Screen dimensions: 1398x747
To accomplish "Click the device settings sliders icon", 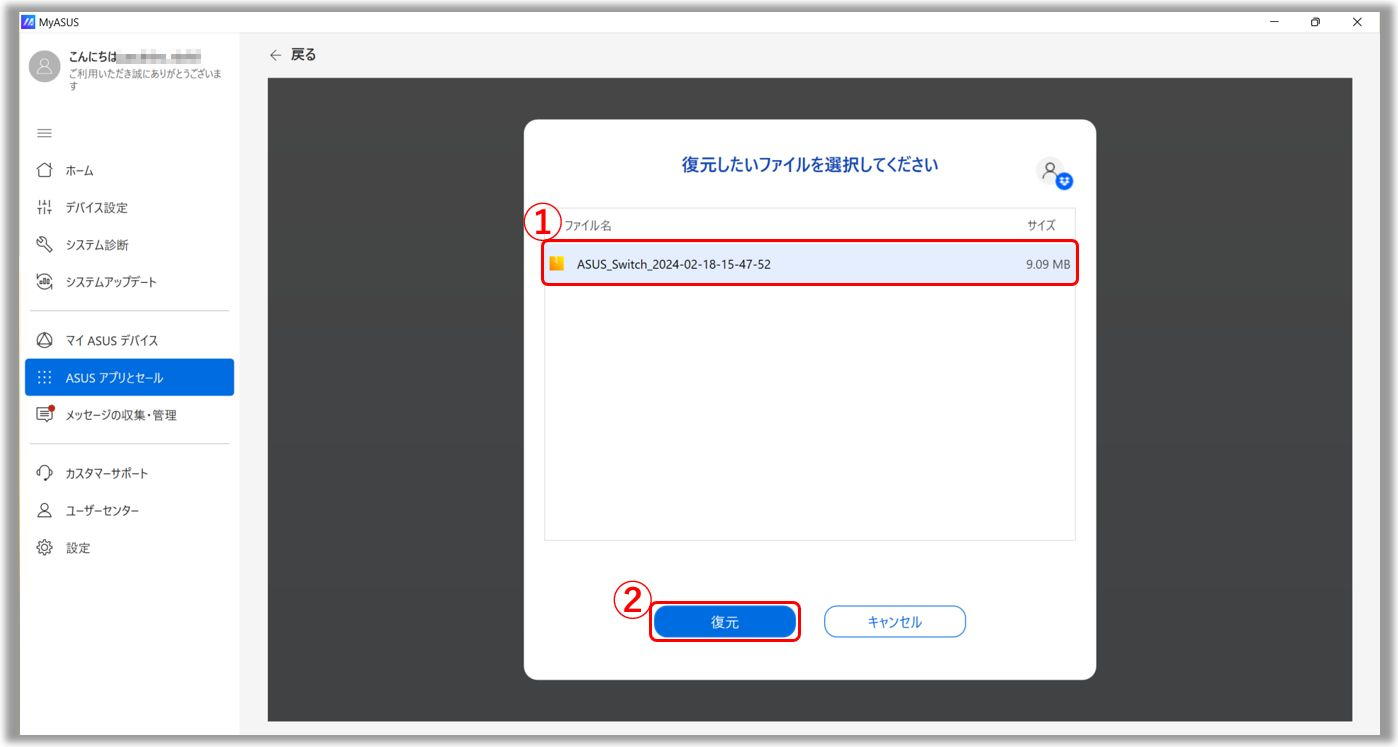I will click(x=44, y=208).
